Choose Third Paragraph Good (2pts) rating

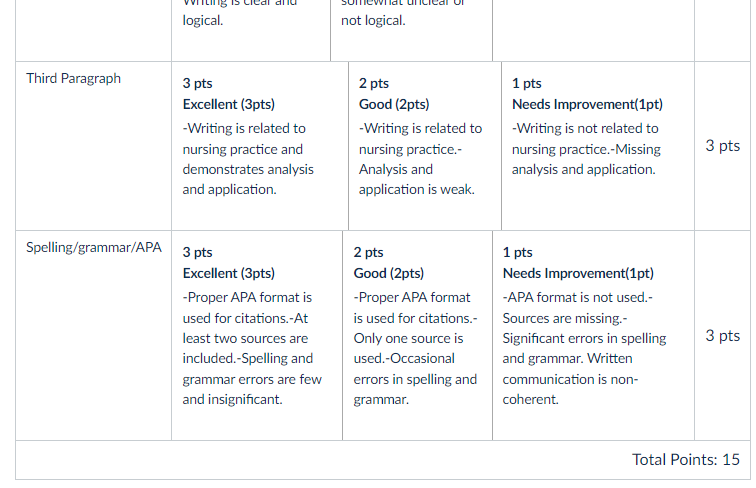coord(425,146)
